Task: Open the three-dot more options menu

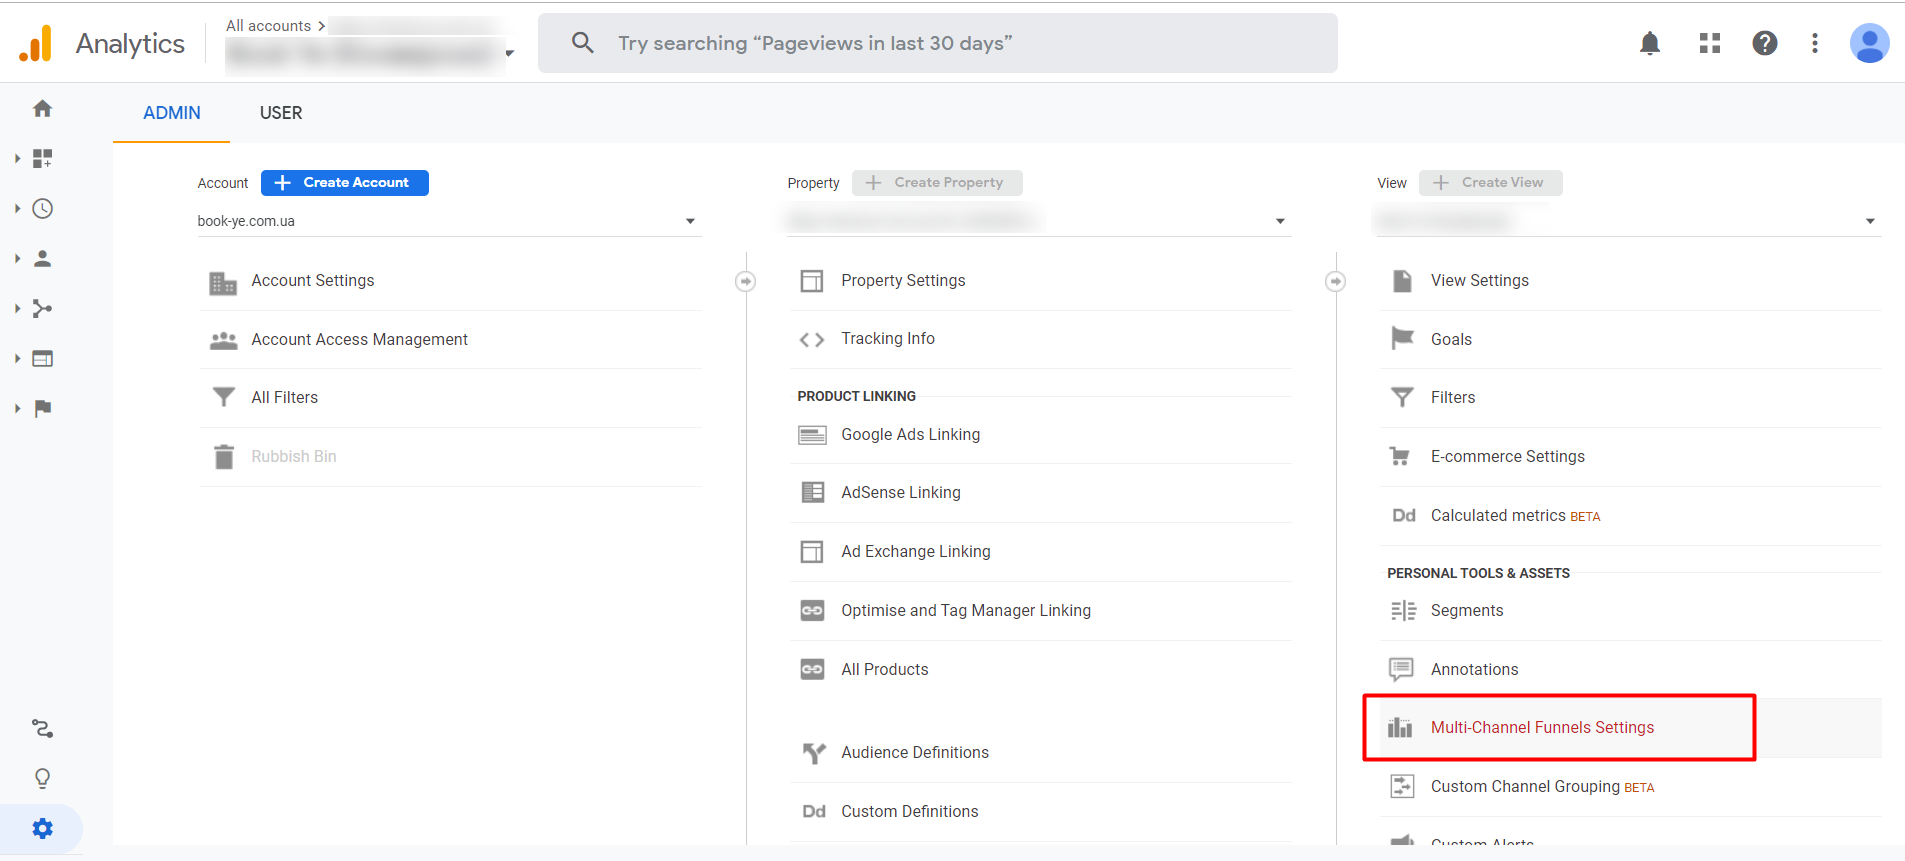Action: tap(1814, 43)
